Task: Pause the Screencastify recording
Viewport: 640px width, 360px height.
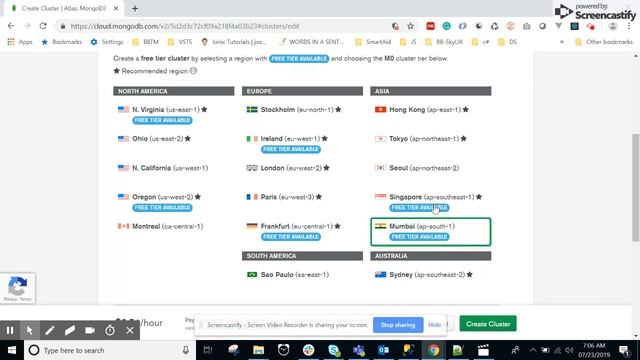Action: (10, 330)
